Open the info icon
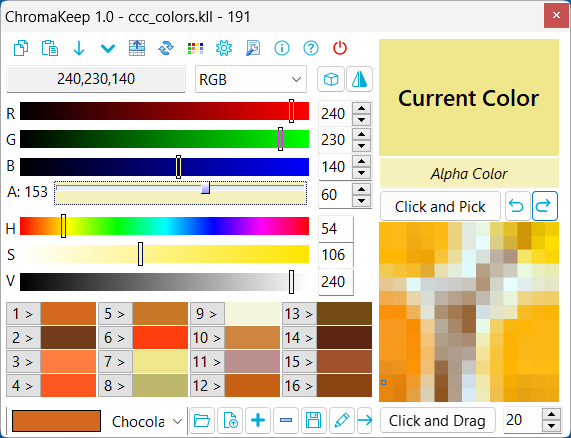 282,48
